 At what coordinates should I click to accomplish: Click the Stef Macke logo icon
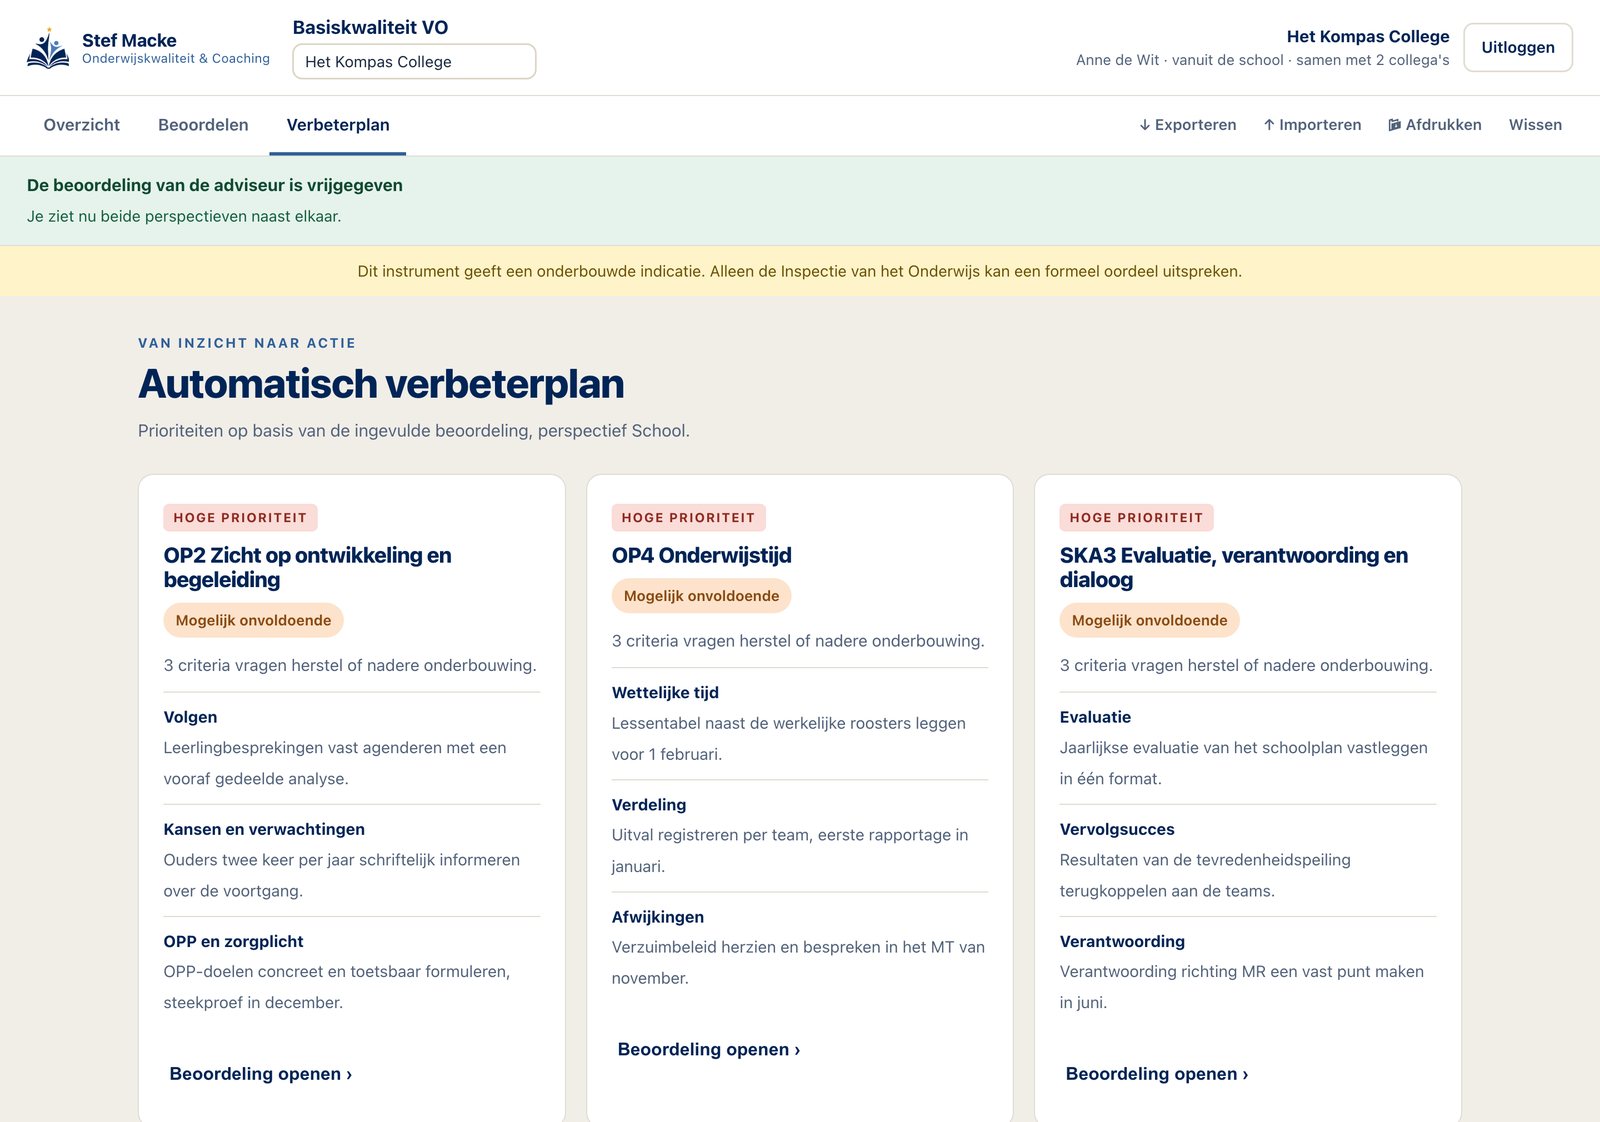48,48
